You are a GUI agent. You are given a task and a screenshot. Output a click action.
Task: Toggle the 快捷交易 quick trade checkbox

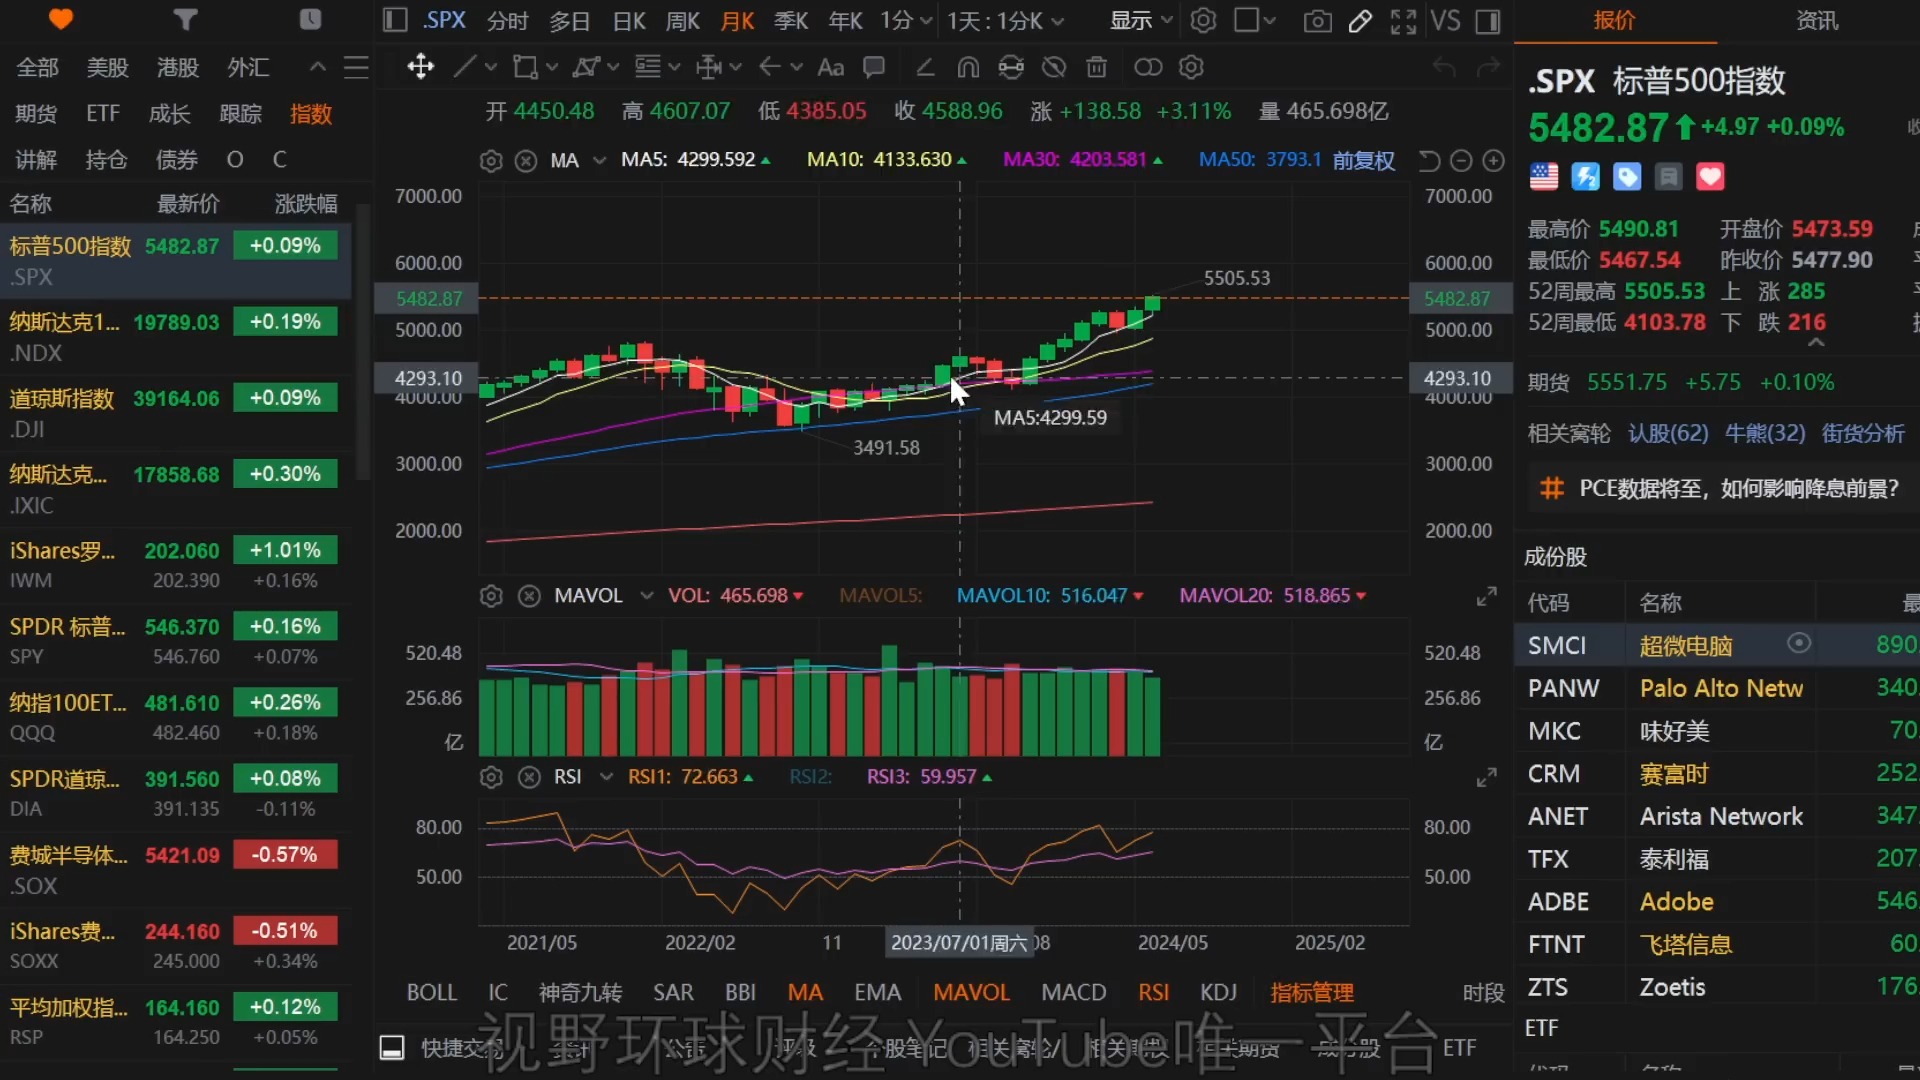[392, 1047]
